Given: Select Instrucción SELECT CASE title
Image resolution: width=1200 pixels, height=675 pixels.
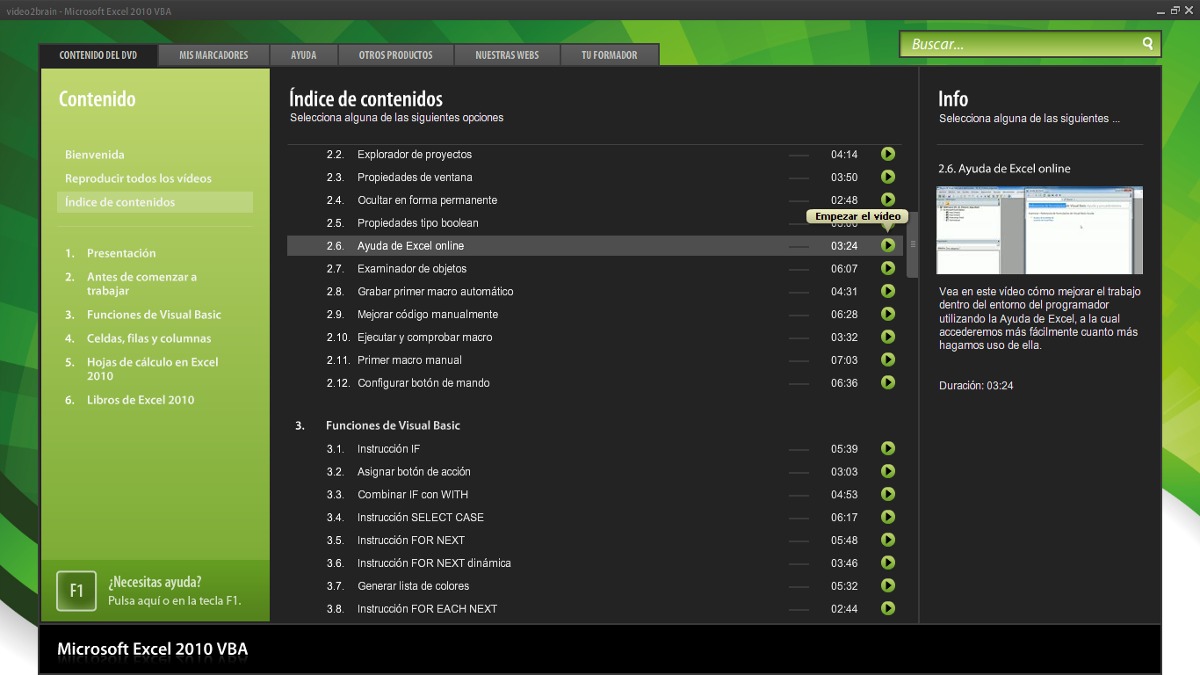Looking at the screenshot, I should click(x=420, y=517).
